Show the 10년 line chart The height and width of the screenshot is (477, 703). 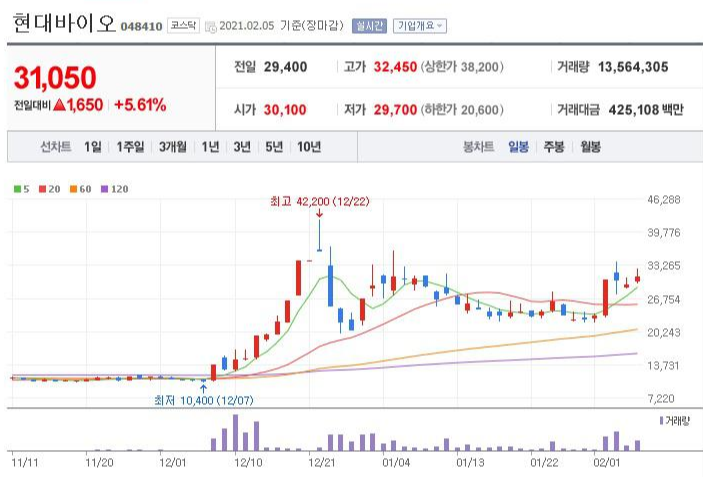tap(309, 147)
